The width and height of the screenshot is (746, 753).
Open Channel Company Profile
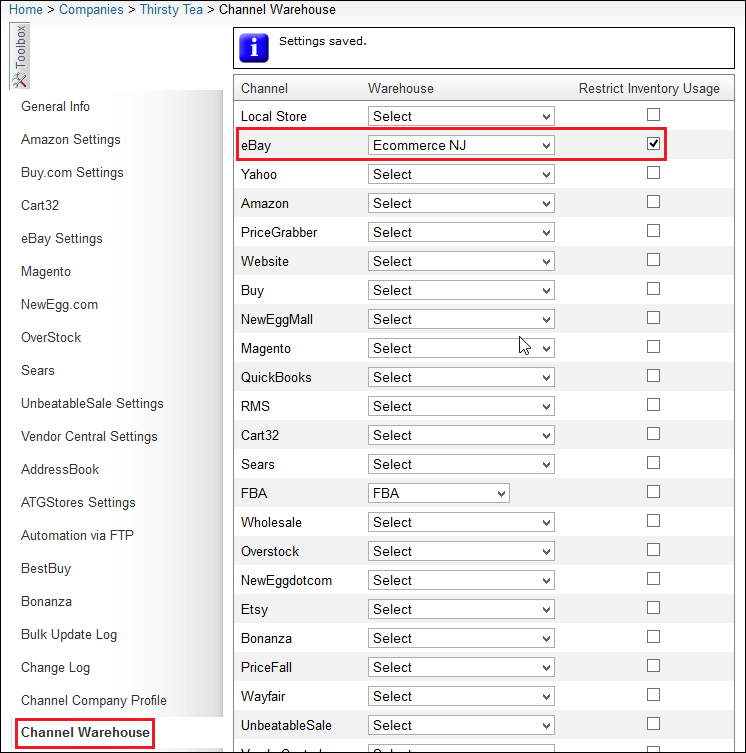pyautogui.click(x=94, y=700)
